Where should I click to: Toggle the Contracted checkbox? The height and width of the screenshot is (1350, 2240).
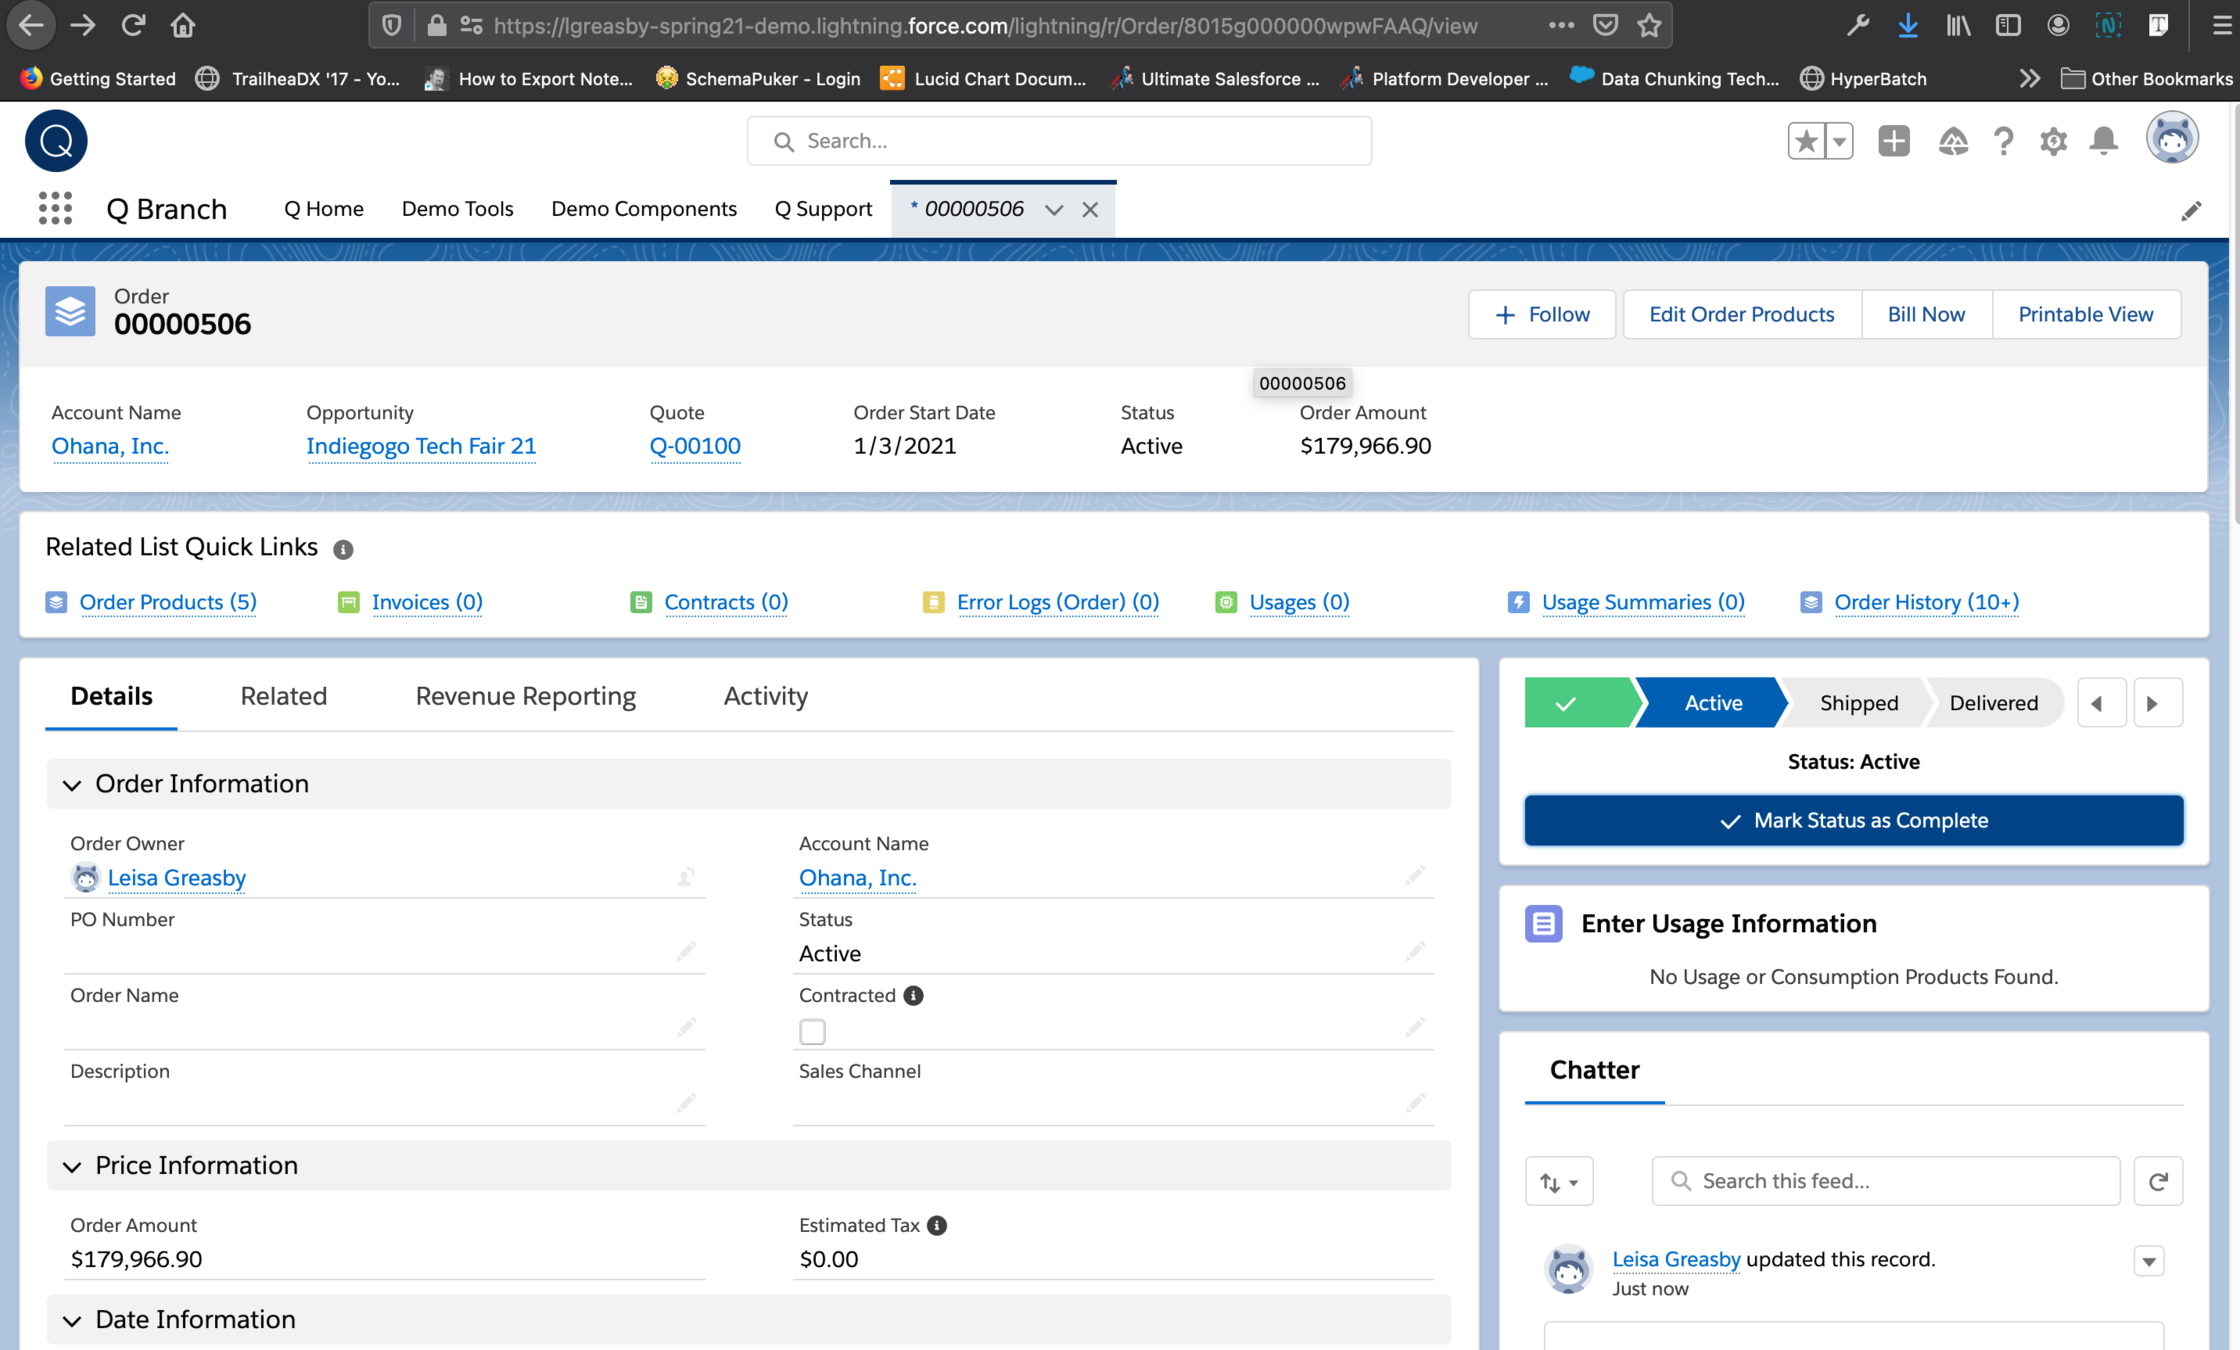(x=812, y=1031)
